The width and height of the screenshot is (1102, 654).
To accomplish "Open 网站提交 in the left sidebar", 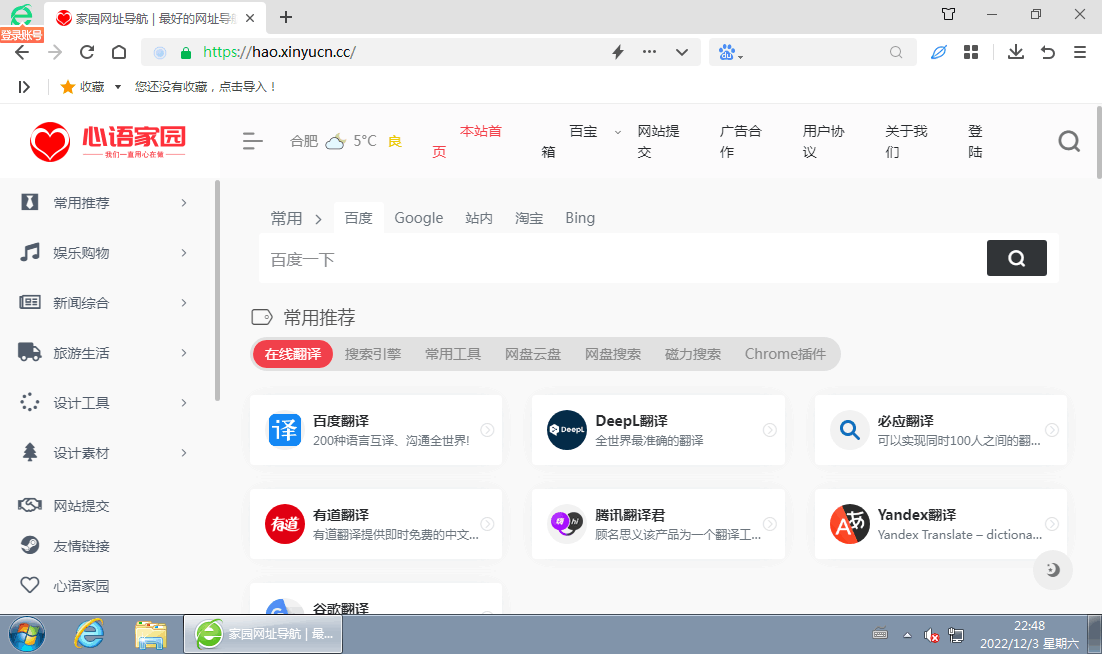I will 81,506.
